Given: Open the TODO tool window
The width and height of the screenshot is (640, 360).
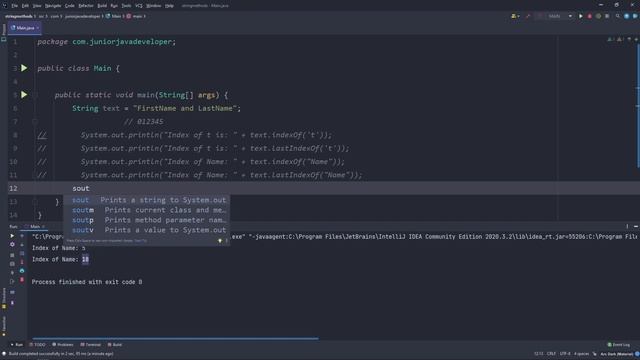Looking at the screenshot, I should pyautogui.click(x=38, y=345).
